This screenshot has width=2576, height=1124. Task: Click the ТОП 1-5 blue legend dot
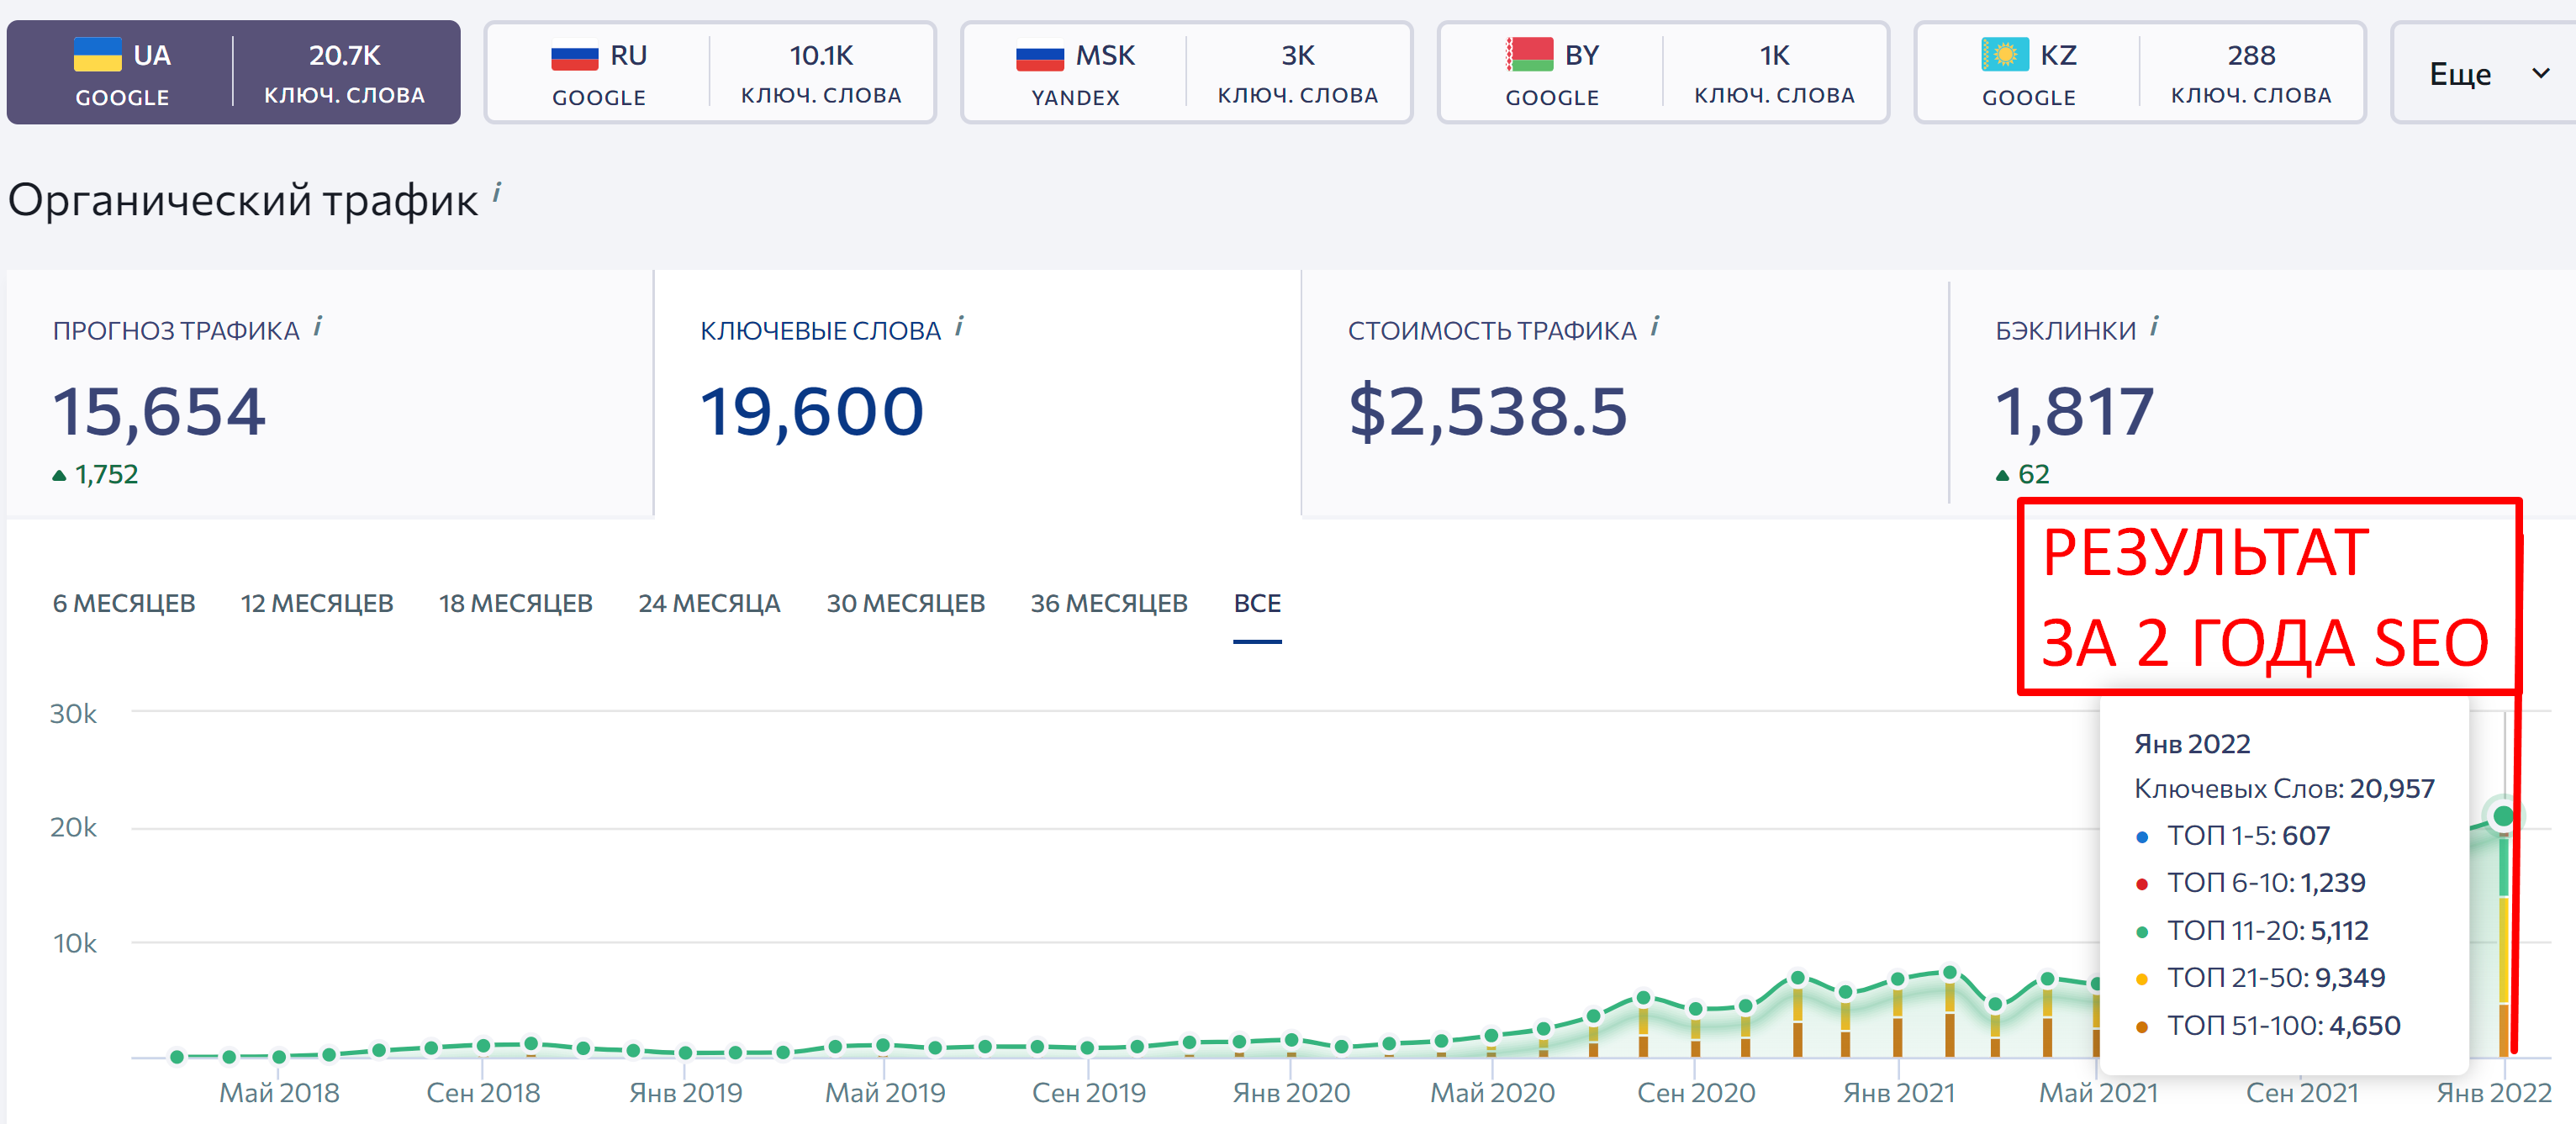point(2141,837)
